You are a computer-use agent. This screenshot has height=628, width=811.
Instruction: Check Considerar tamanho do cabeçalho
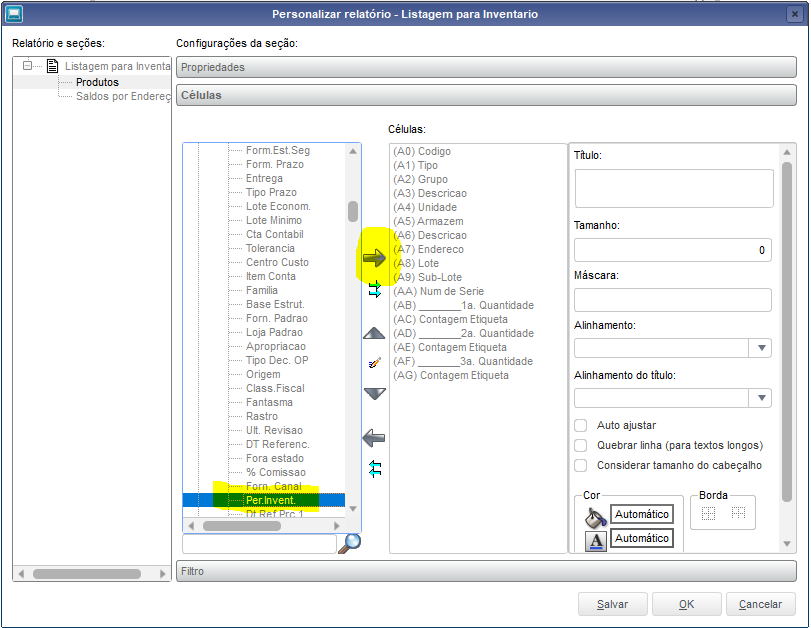pyautogui.click(x=581, y=465)
